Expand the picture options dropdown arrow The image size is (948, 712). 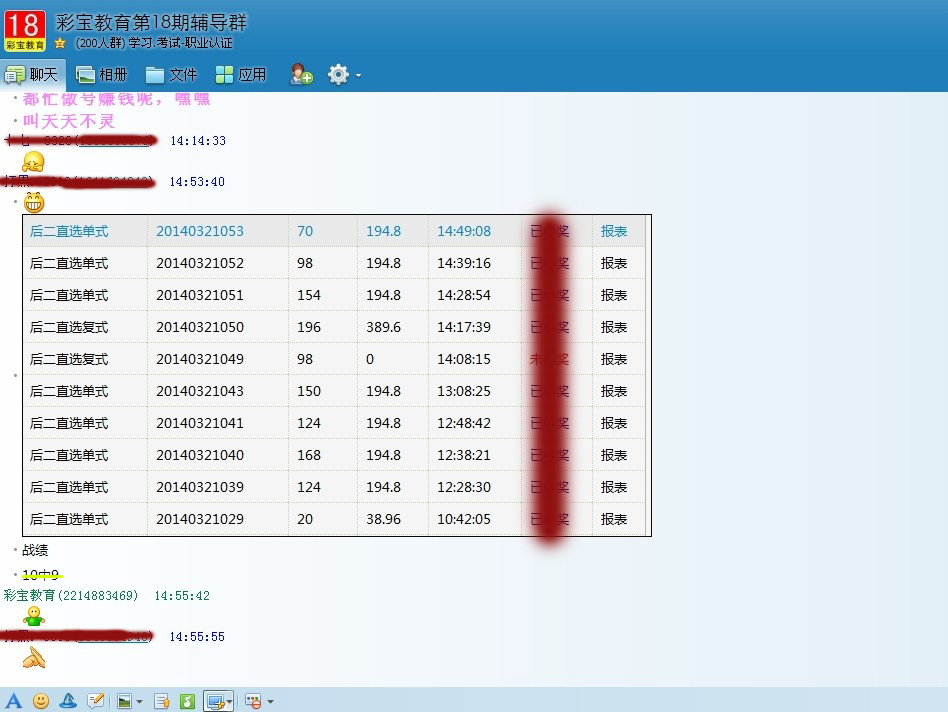pos(139,702)
